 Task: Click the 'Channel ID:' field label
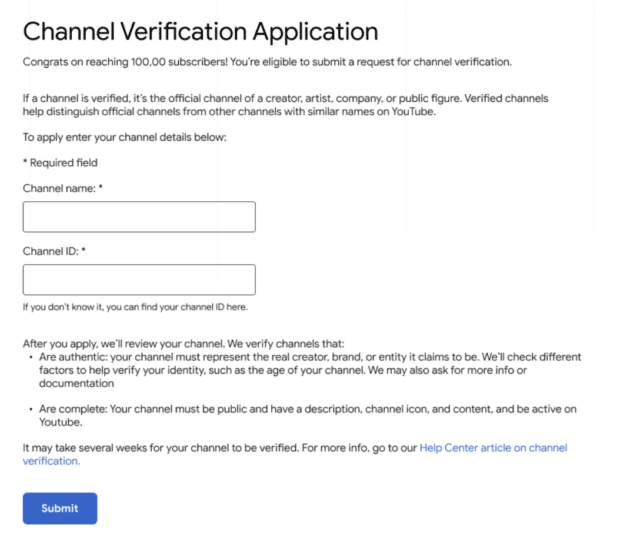point(51,251)
